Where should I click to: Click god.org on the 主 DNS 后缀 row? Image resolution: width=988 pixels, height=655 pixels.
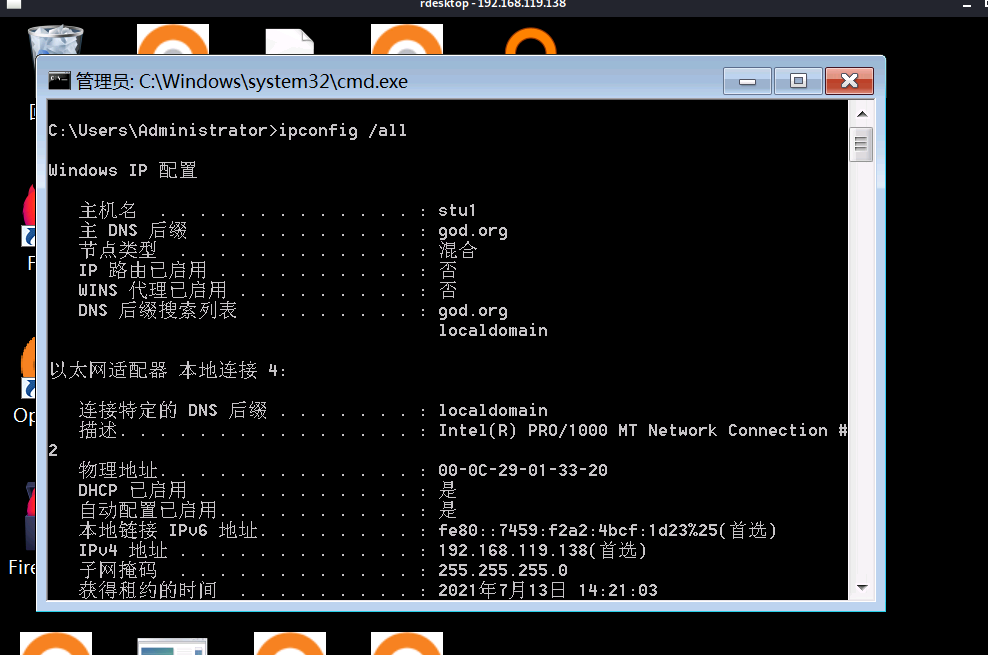click(x=473, y=231)
